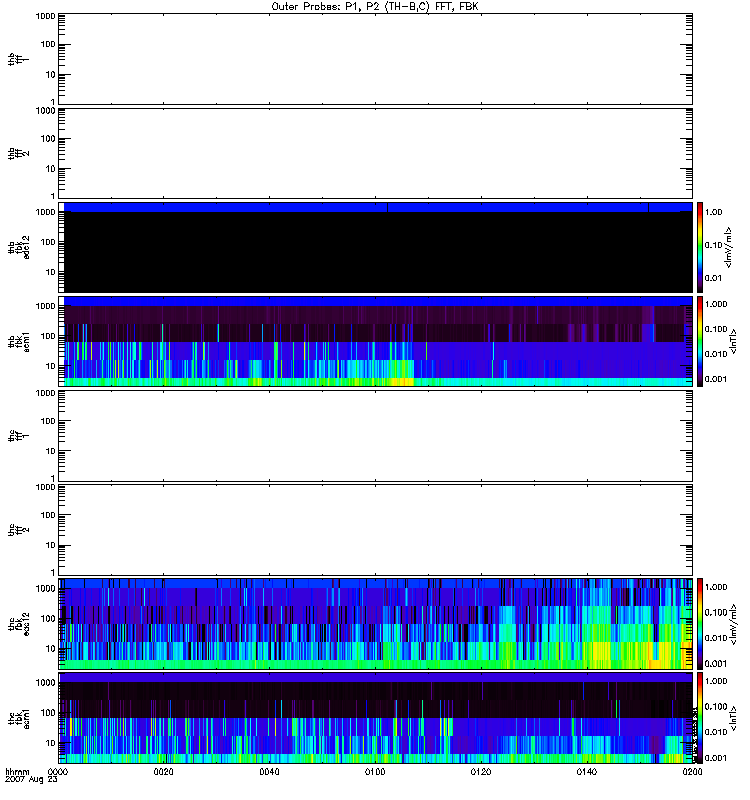Image resolution: width=750 pixels, height=800 pixels.
Task: Click the plot title "Outer Probes: P1, P2"
Action: 375,6
